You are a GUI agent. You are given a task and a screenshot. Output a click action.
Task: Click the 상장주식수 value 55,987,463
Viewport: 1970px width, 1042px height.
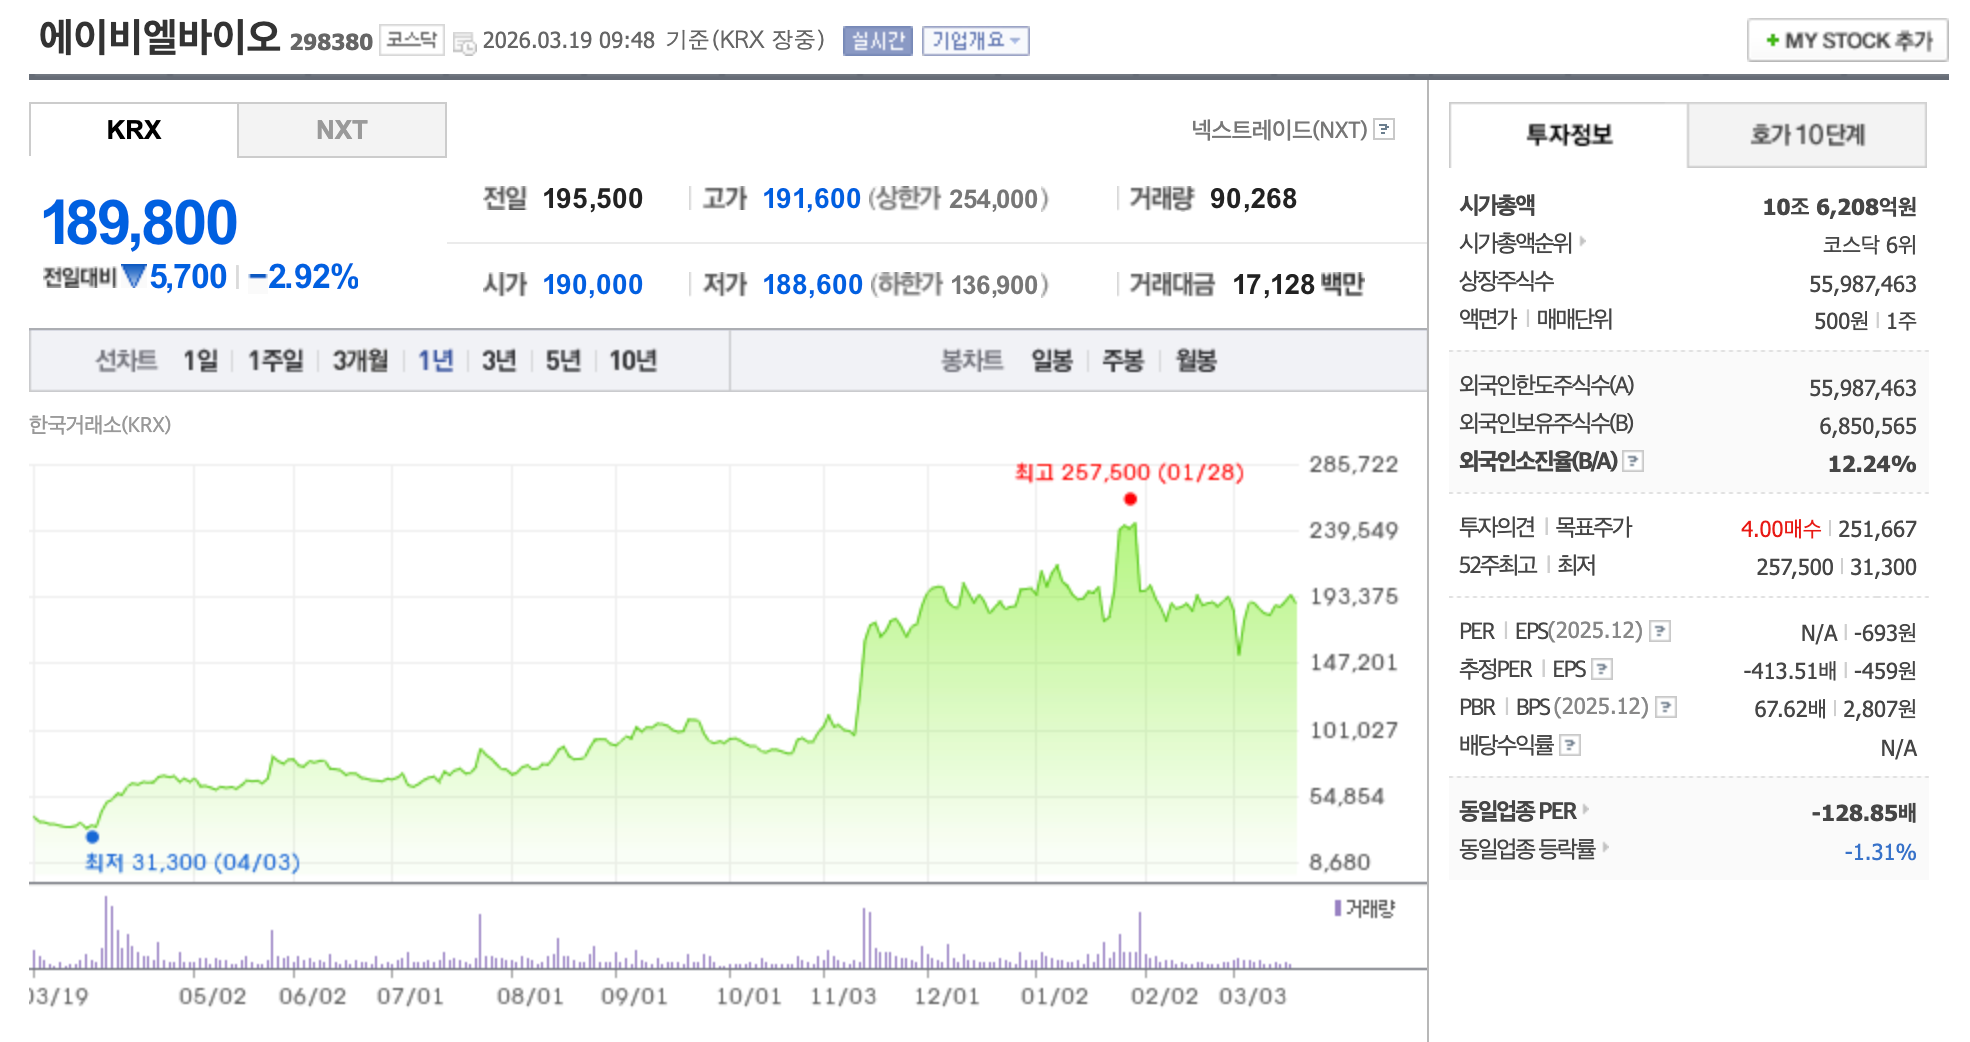(x=1862, y=284)
